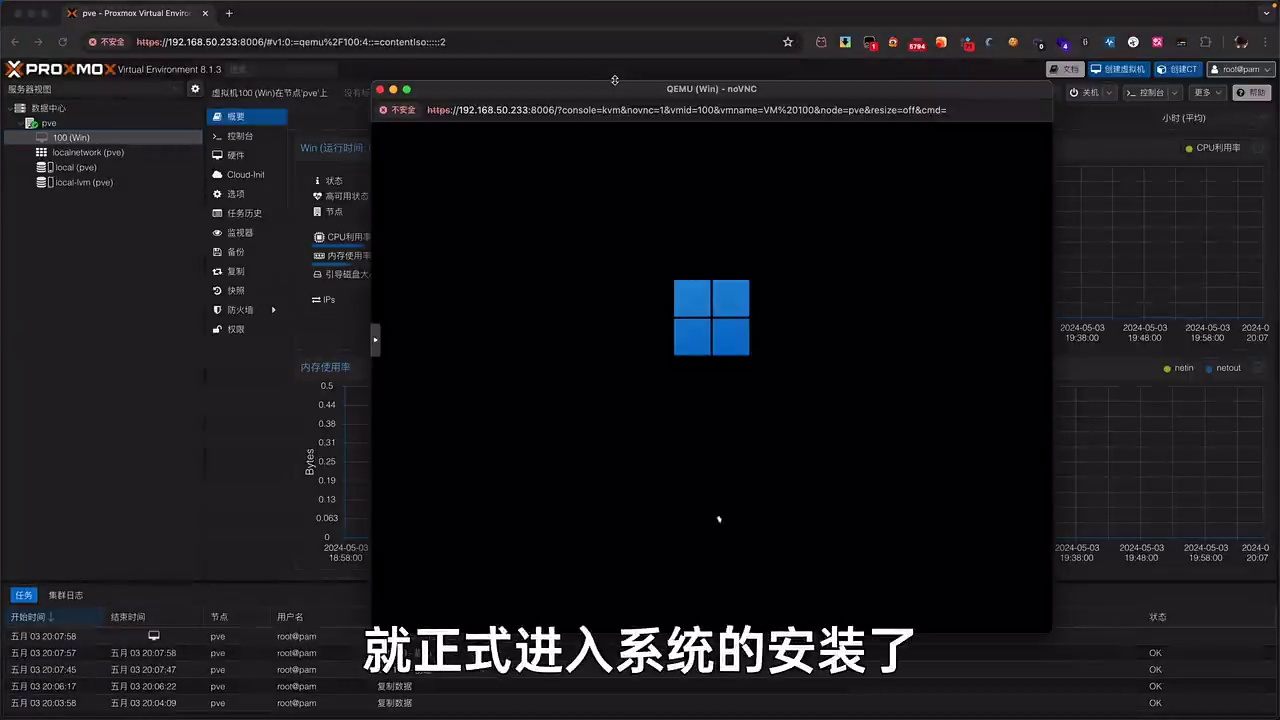Toggle the netout legend entry
1280x720 pixels.
point(1222,368)
